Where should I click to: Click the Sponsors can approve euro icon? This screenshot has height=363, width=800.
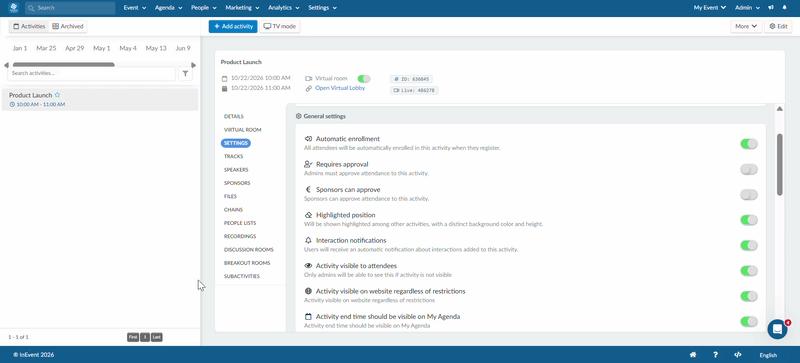(x=308, y=190)
